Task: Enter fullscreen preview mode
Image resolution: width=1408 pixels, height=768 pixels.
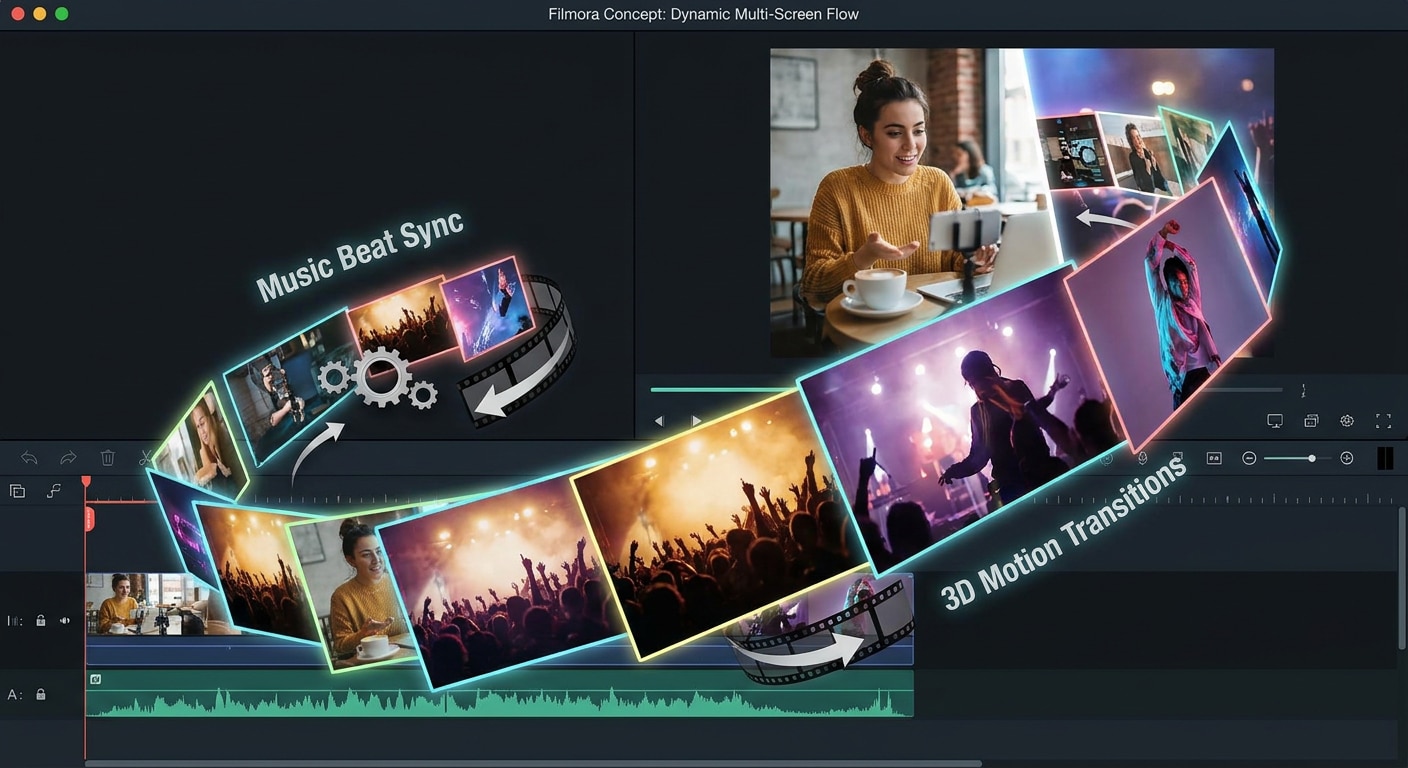Action: tap(1384, 421)
